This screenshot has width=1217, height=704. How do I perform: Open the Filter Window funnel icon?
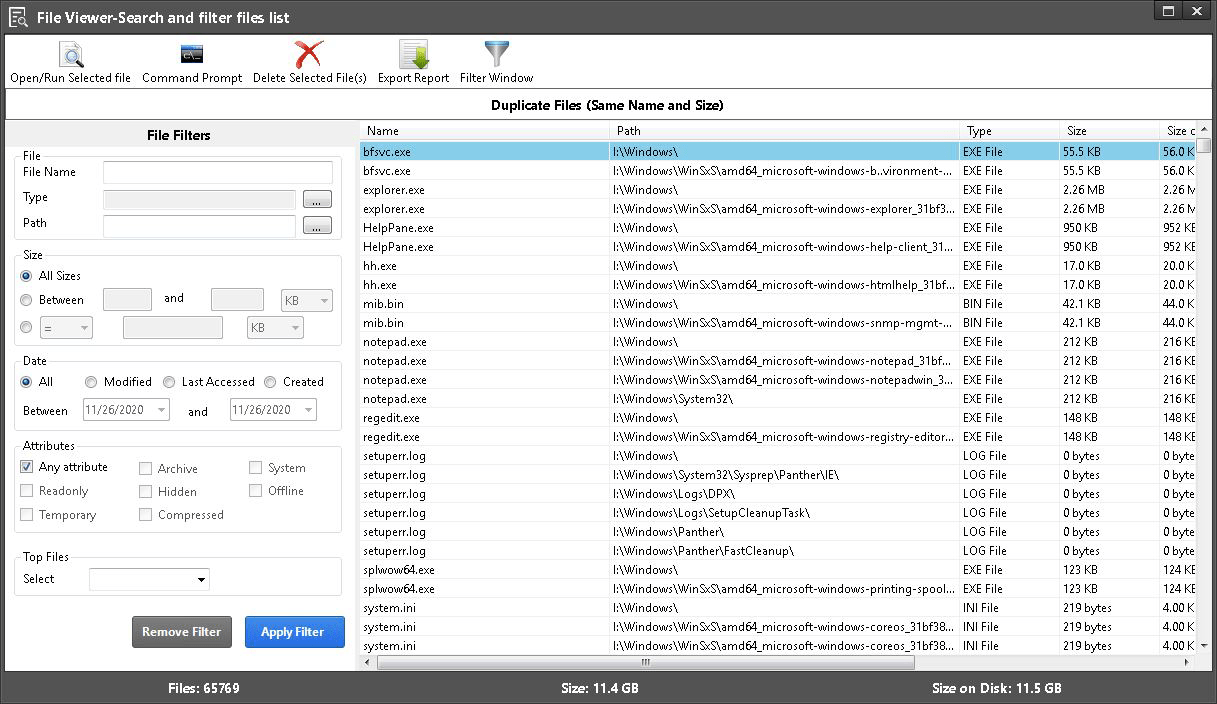coord(496,54)
